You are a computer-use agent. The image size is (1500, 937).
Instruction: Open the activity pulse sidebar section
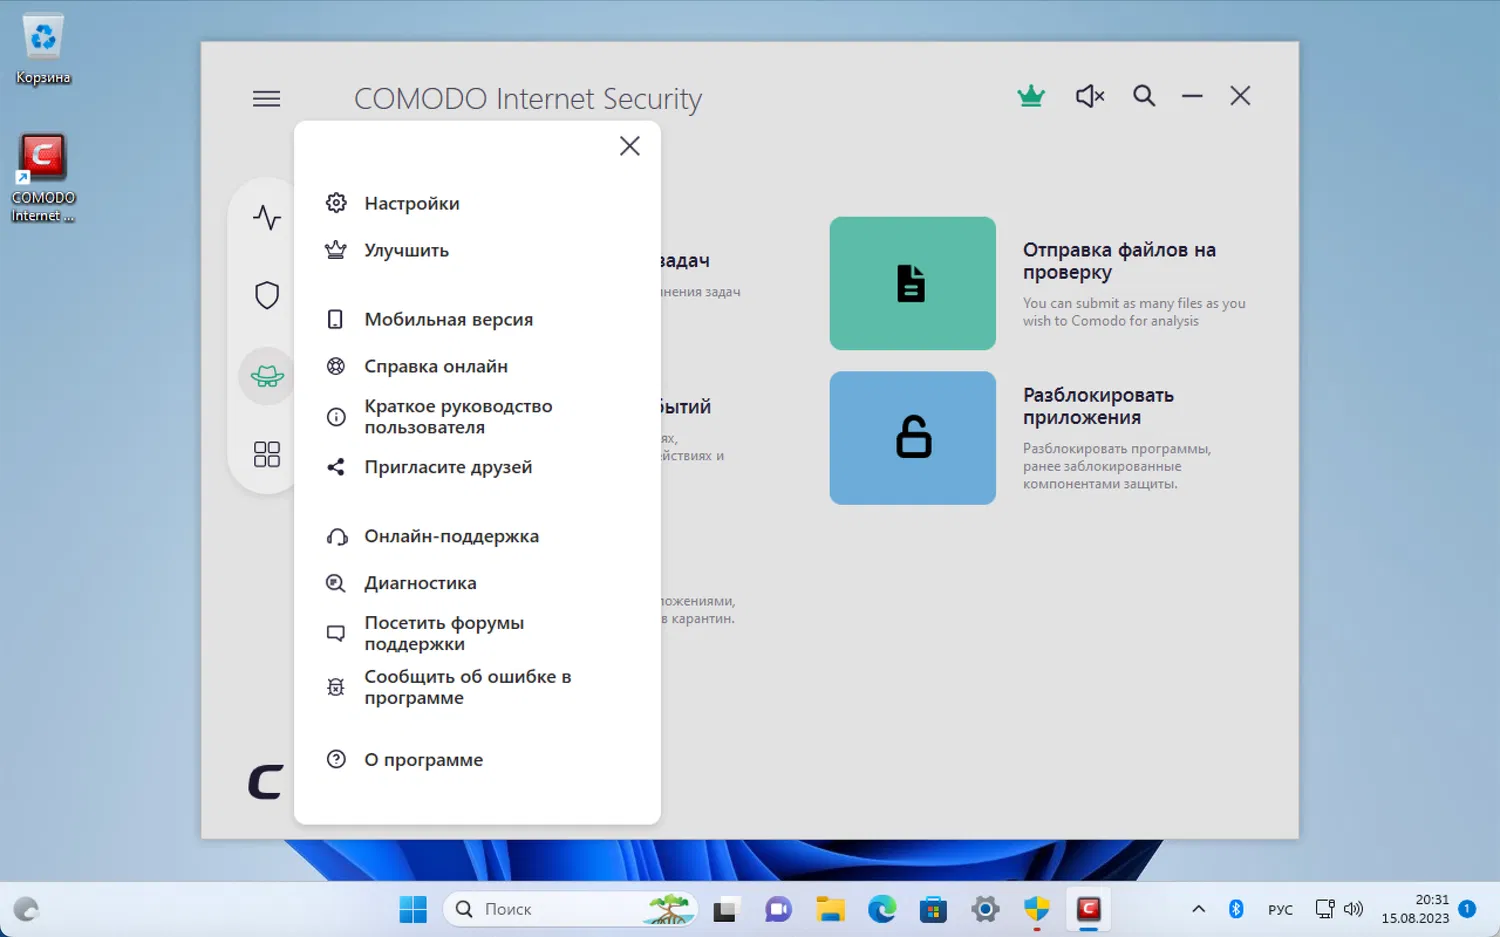point(267,217)
